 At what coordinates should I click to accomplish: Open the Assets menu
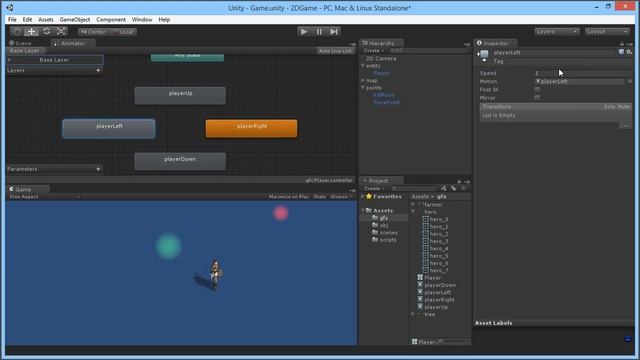click(x=46, y=20)
